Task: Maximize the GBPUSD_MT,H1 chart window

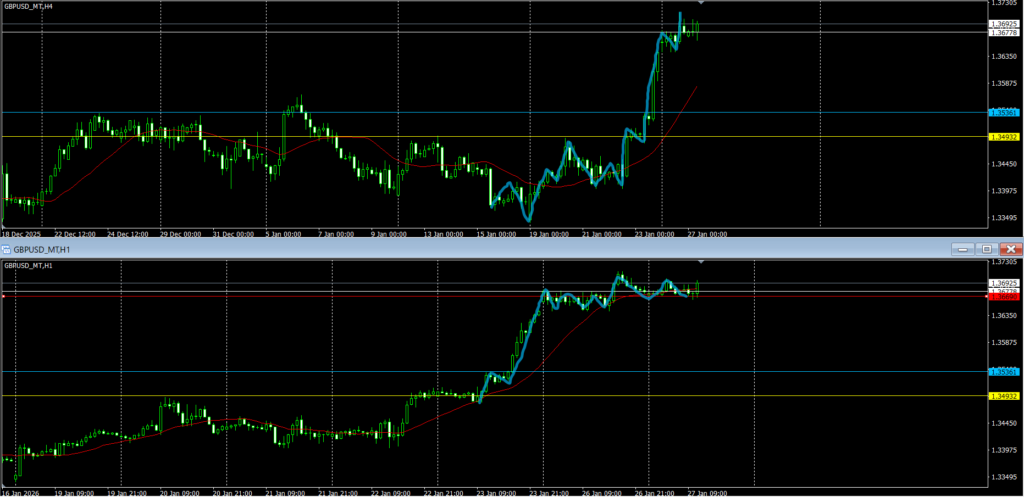Action: pyautogui.click(x=986, y=248)
